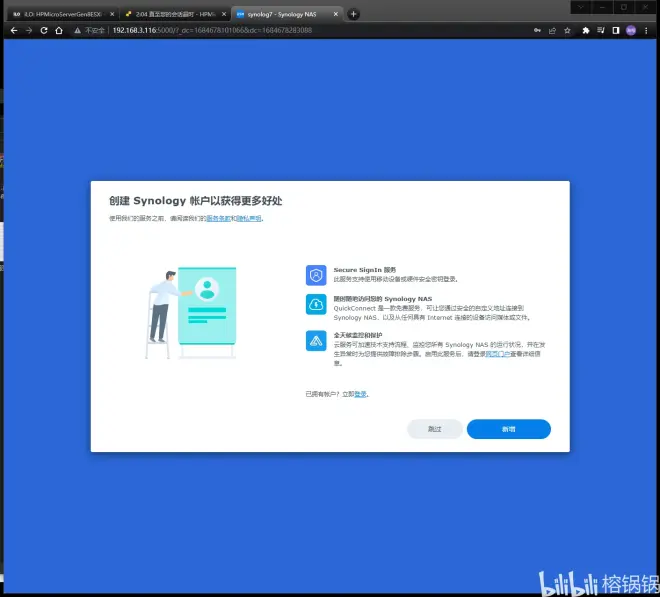This screenshot has height=597, width=660.
Task: Close the second browser tab
Action: [224, 14]
